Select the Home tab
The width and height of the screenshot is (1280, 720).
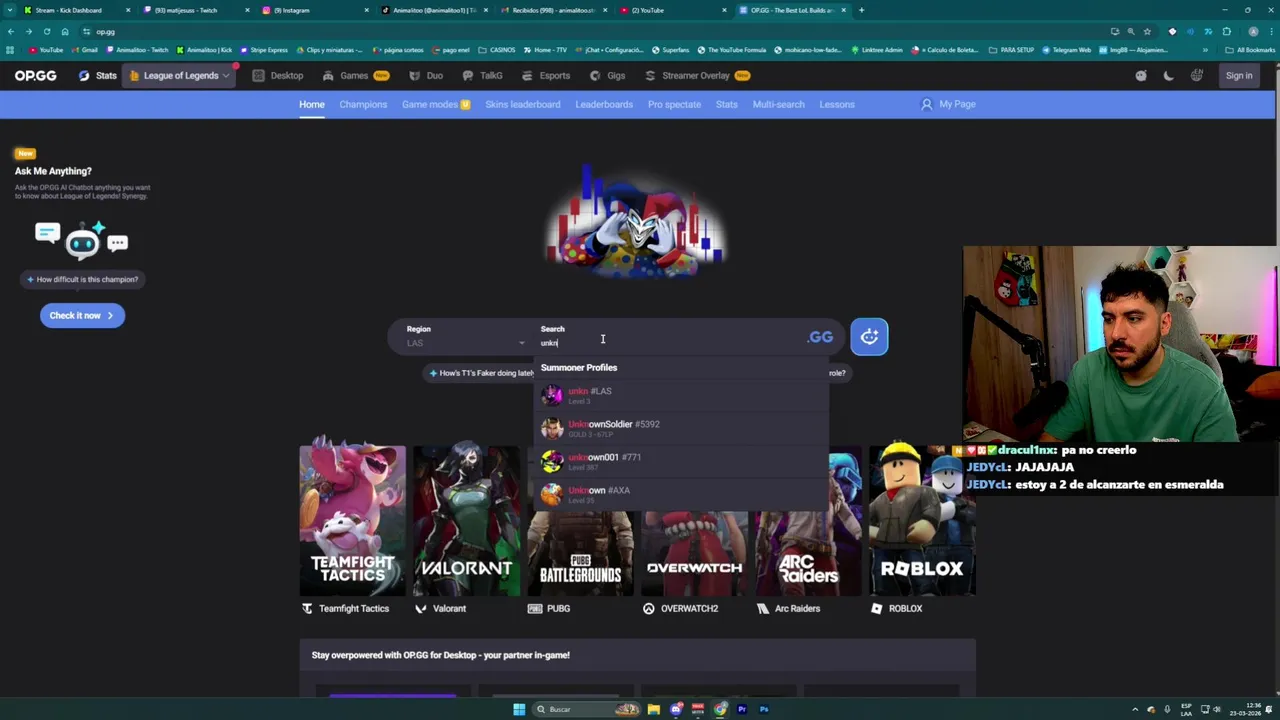click(312, 104)
